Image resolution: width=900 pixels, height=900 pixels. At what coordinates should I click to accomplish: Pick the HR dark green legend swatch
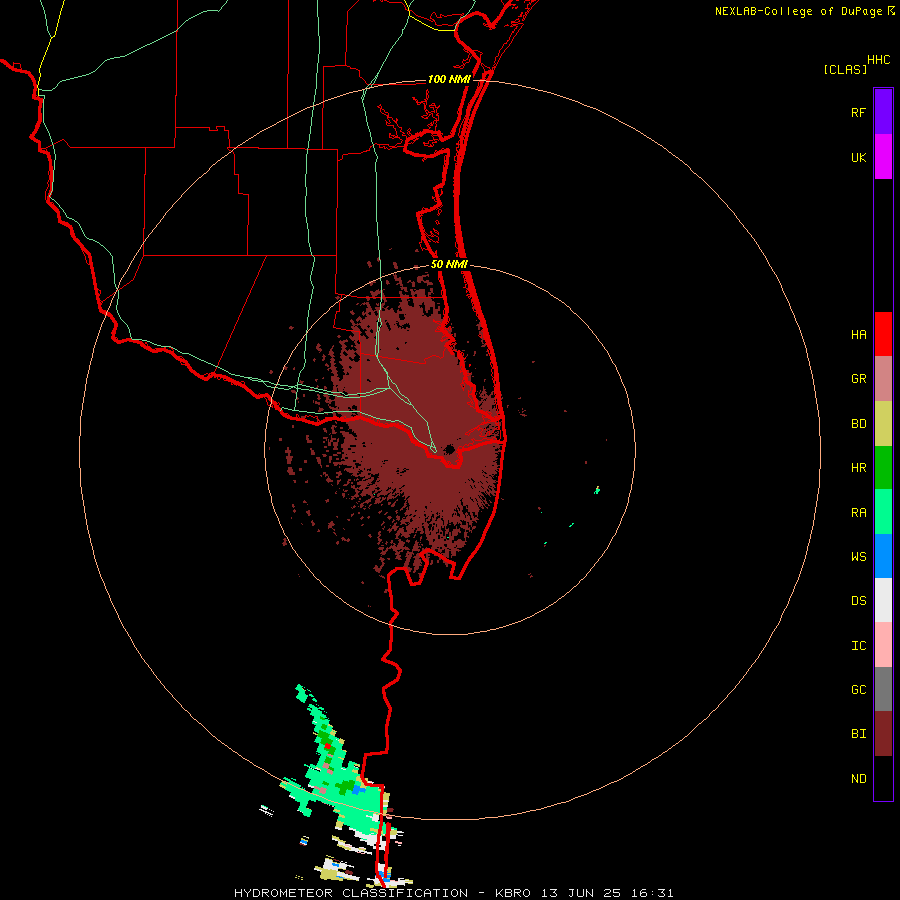tap(883, 468)
